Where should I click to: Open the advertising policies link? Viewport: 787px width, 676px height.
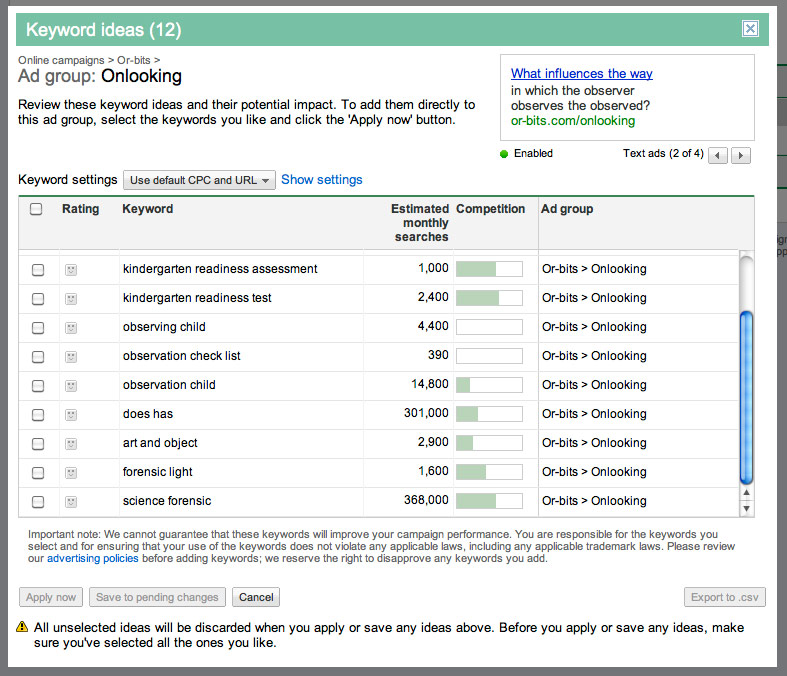pyautogui.click(x=93, y=559)
